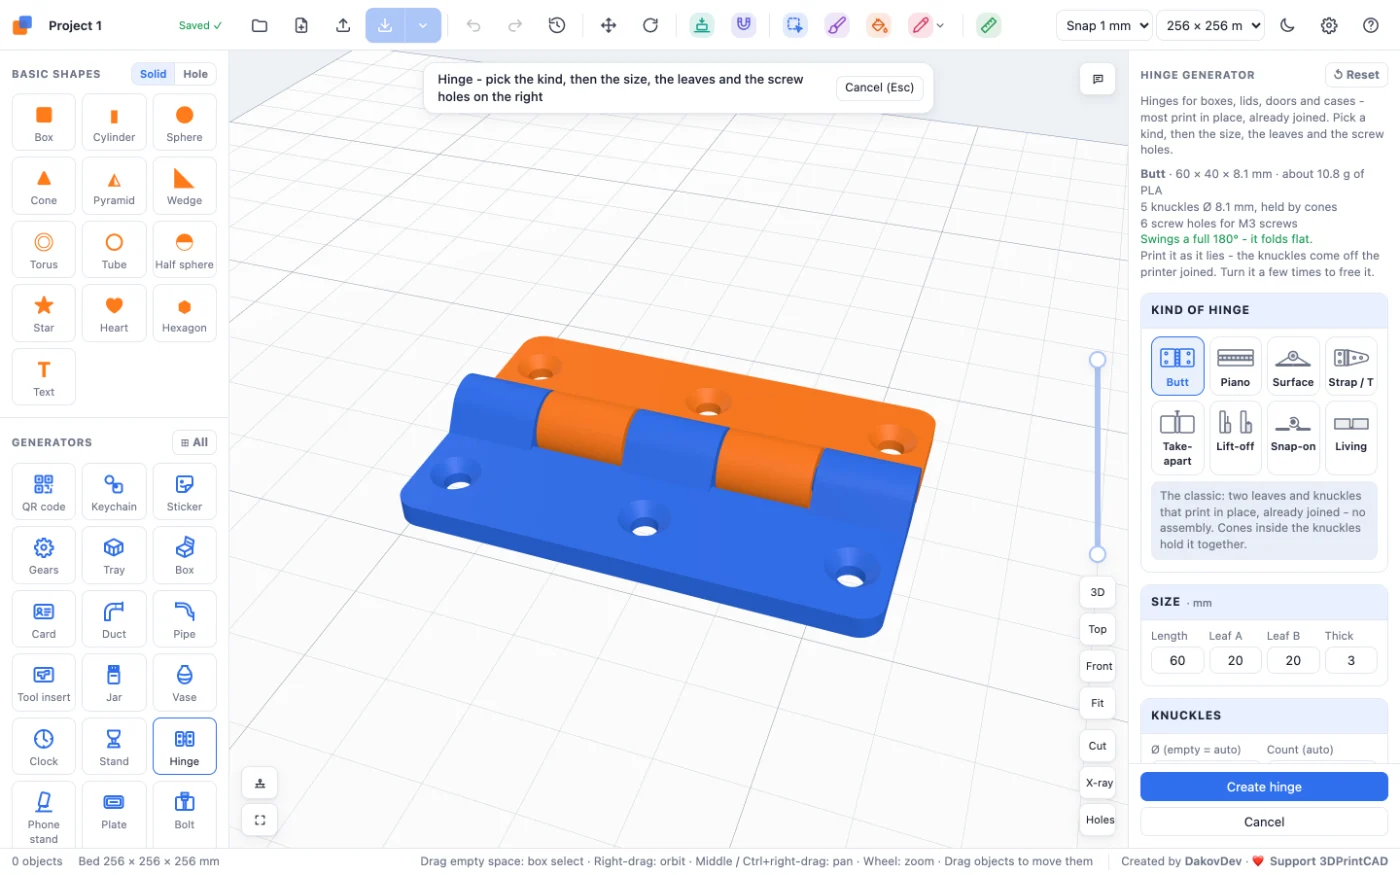
Task: Switch shape mode to Solid
Action: pos(153,74)
